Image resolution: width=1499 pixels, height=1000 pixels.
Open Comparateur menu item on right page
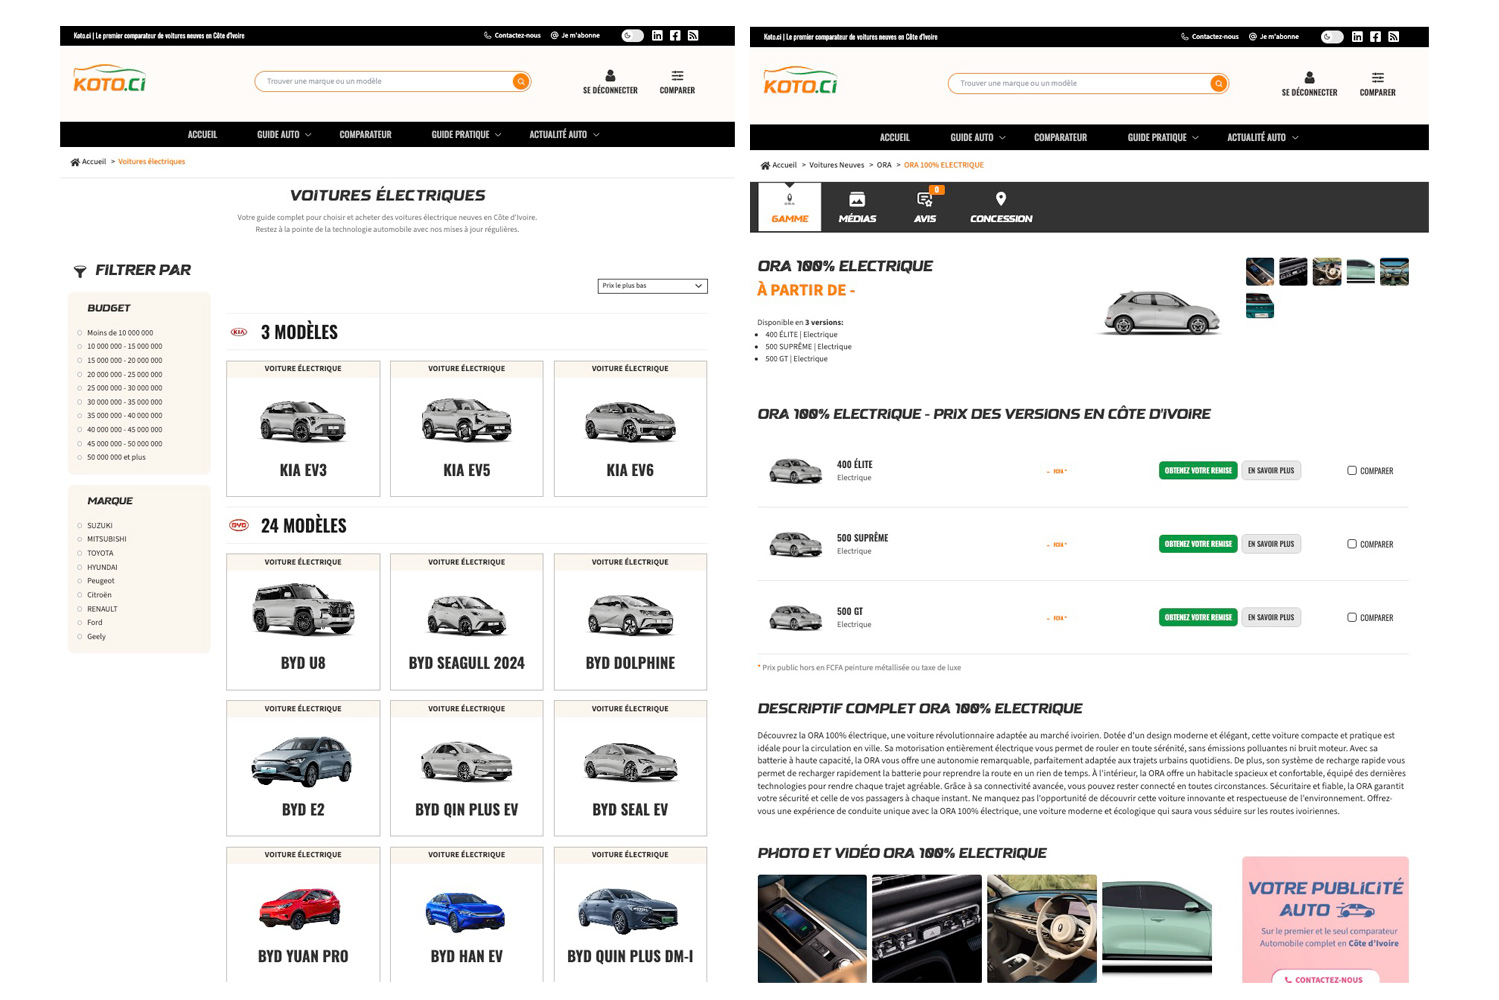[x=1060, y=137]
